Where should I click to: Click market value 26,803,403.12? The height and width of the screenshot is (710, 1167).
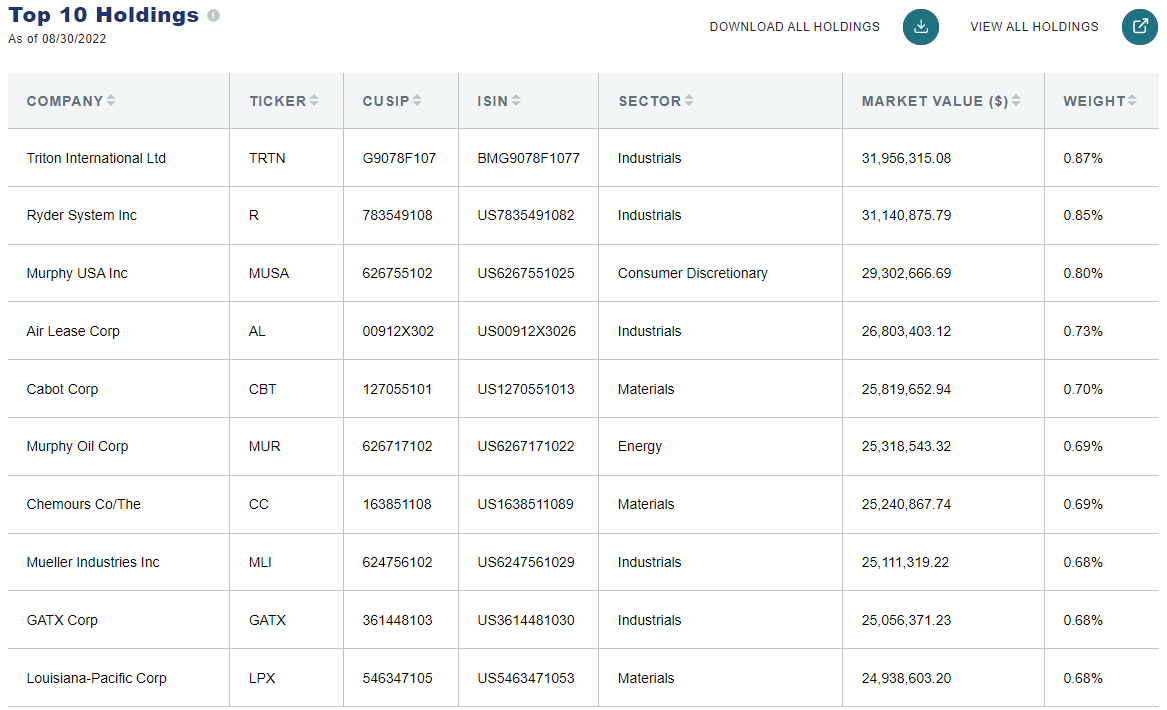click(x=907, y=332)
